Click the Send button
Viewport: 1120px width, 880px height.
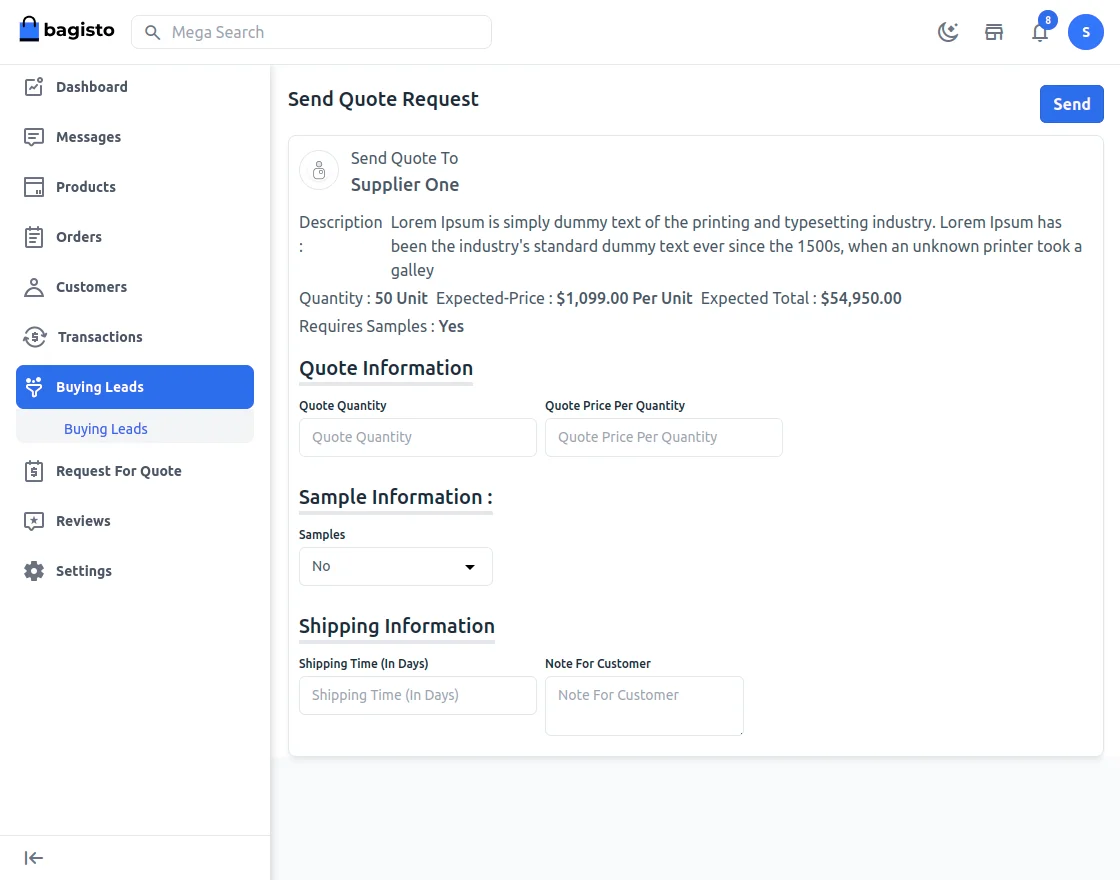click(1071, 104)
